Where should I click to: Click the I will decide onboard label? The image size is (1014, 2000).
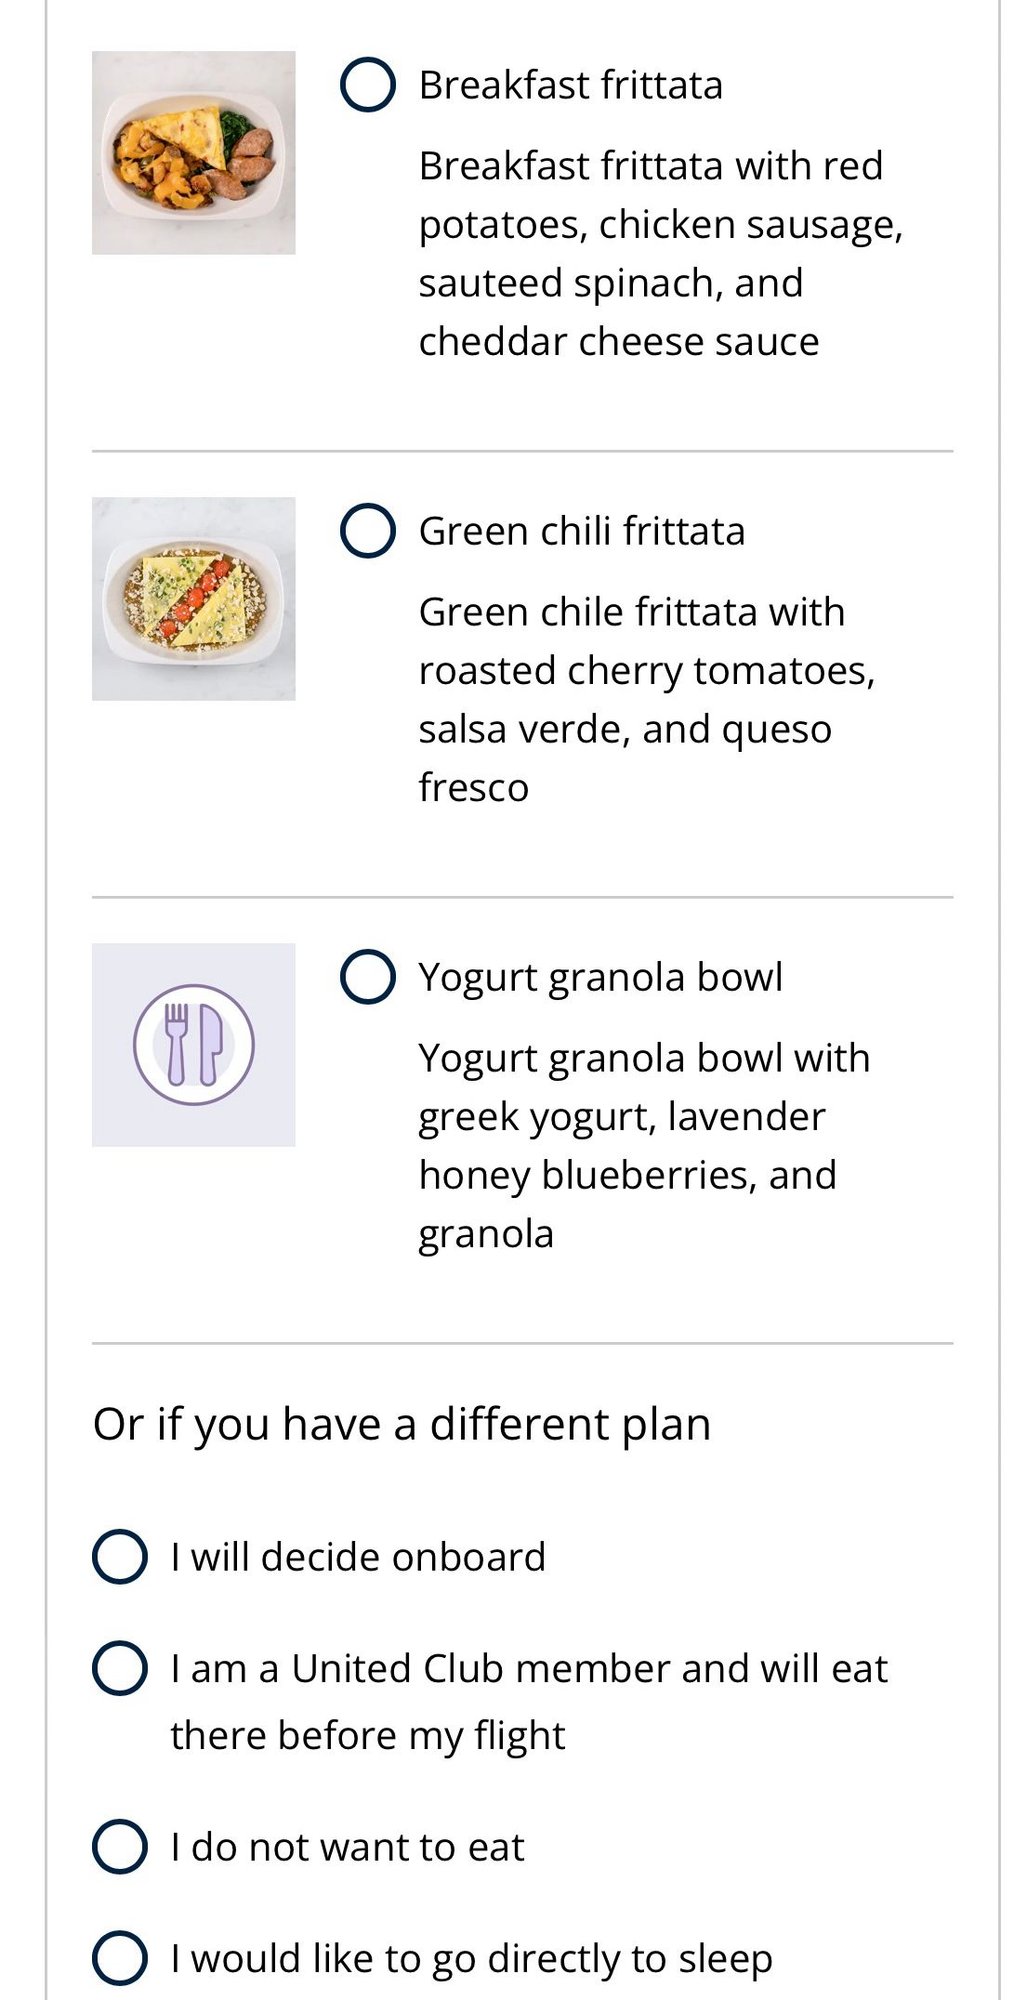pos(358,1557)
